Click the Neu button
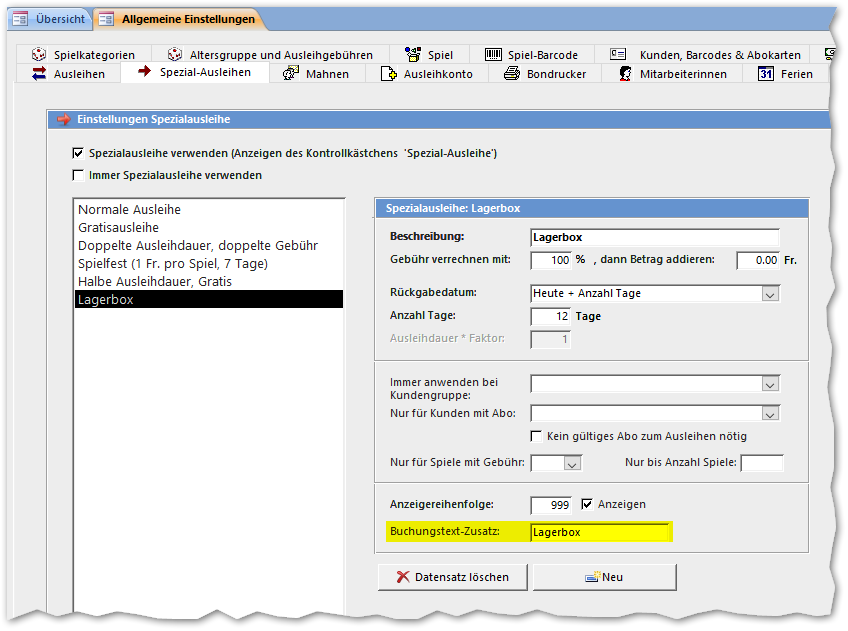This screenshot has height=631, width=848. coord(605,577)
